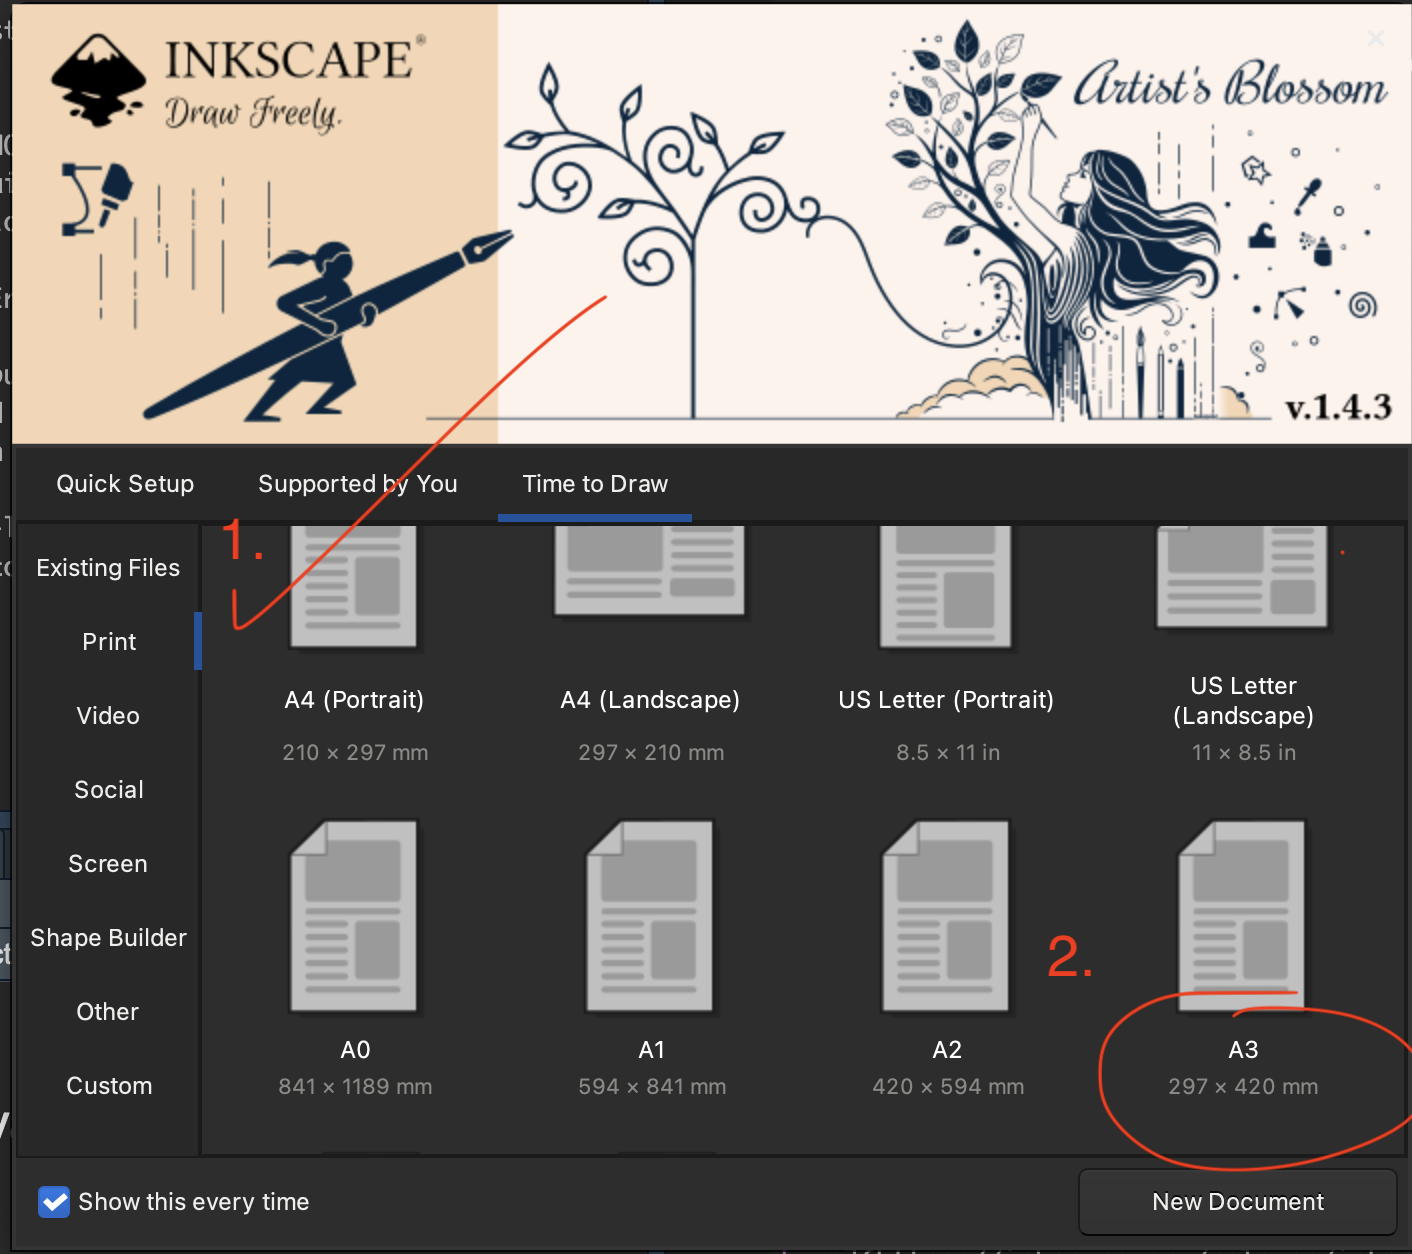The width and height of the screenshot is (1412, 1254).
Task: Choose the A0 page template icon
Action: pos(354,916)
